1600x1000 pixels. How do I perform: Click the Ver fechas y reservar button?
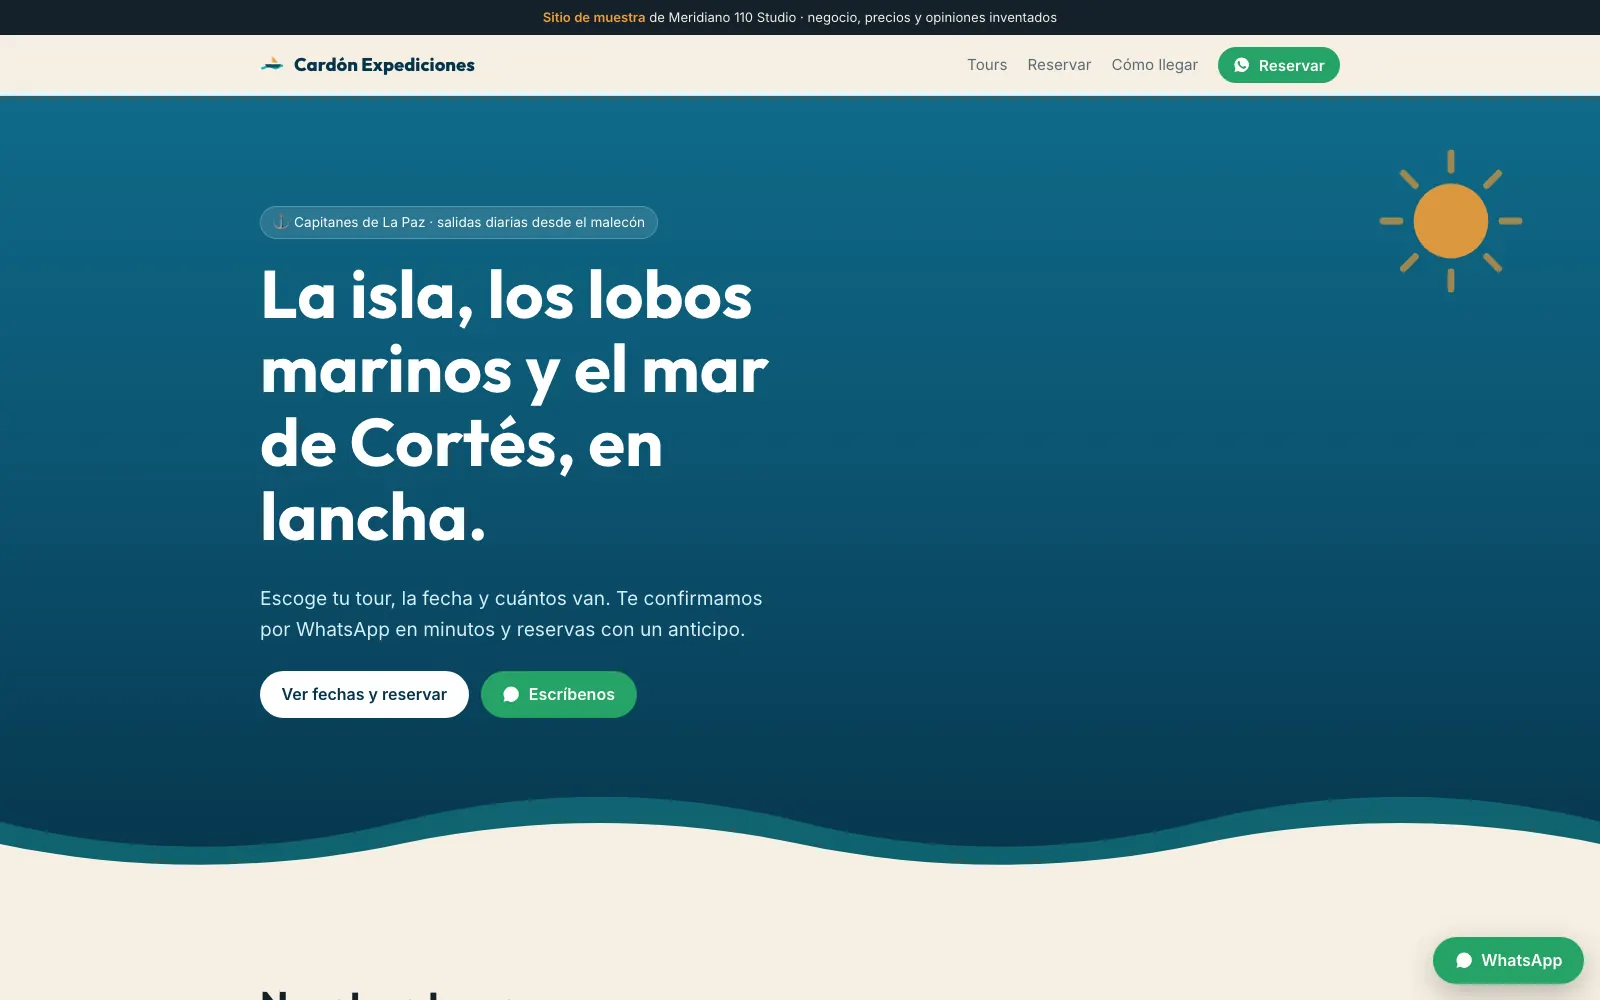364,694
